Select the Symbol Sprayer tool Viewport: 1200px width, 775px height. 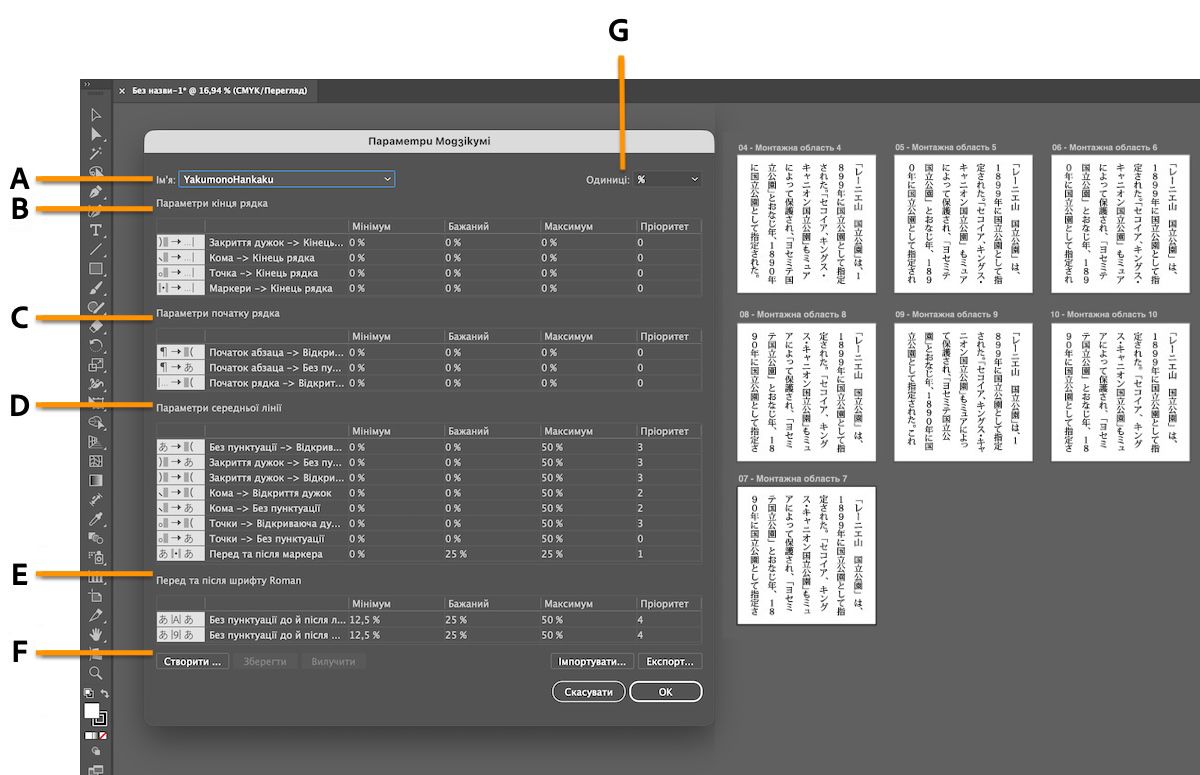(96, 557)
